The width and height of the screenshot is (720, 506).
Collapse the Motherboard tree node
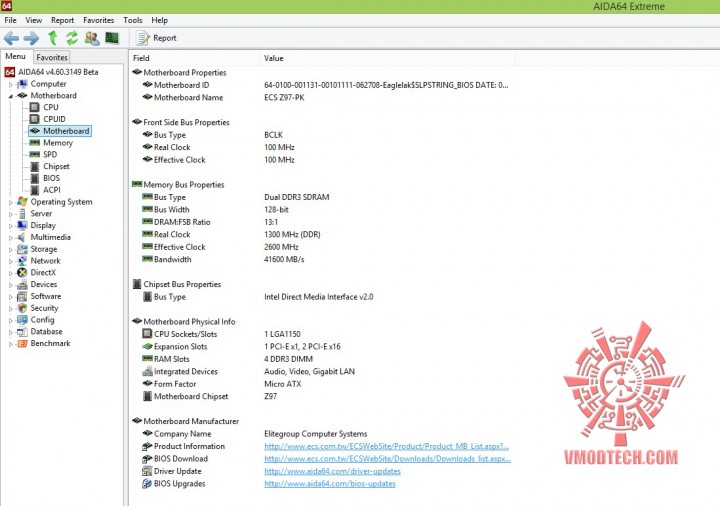pyautogui.click(x=11, y=96)
